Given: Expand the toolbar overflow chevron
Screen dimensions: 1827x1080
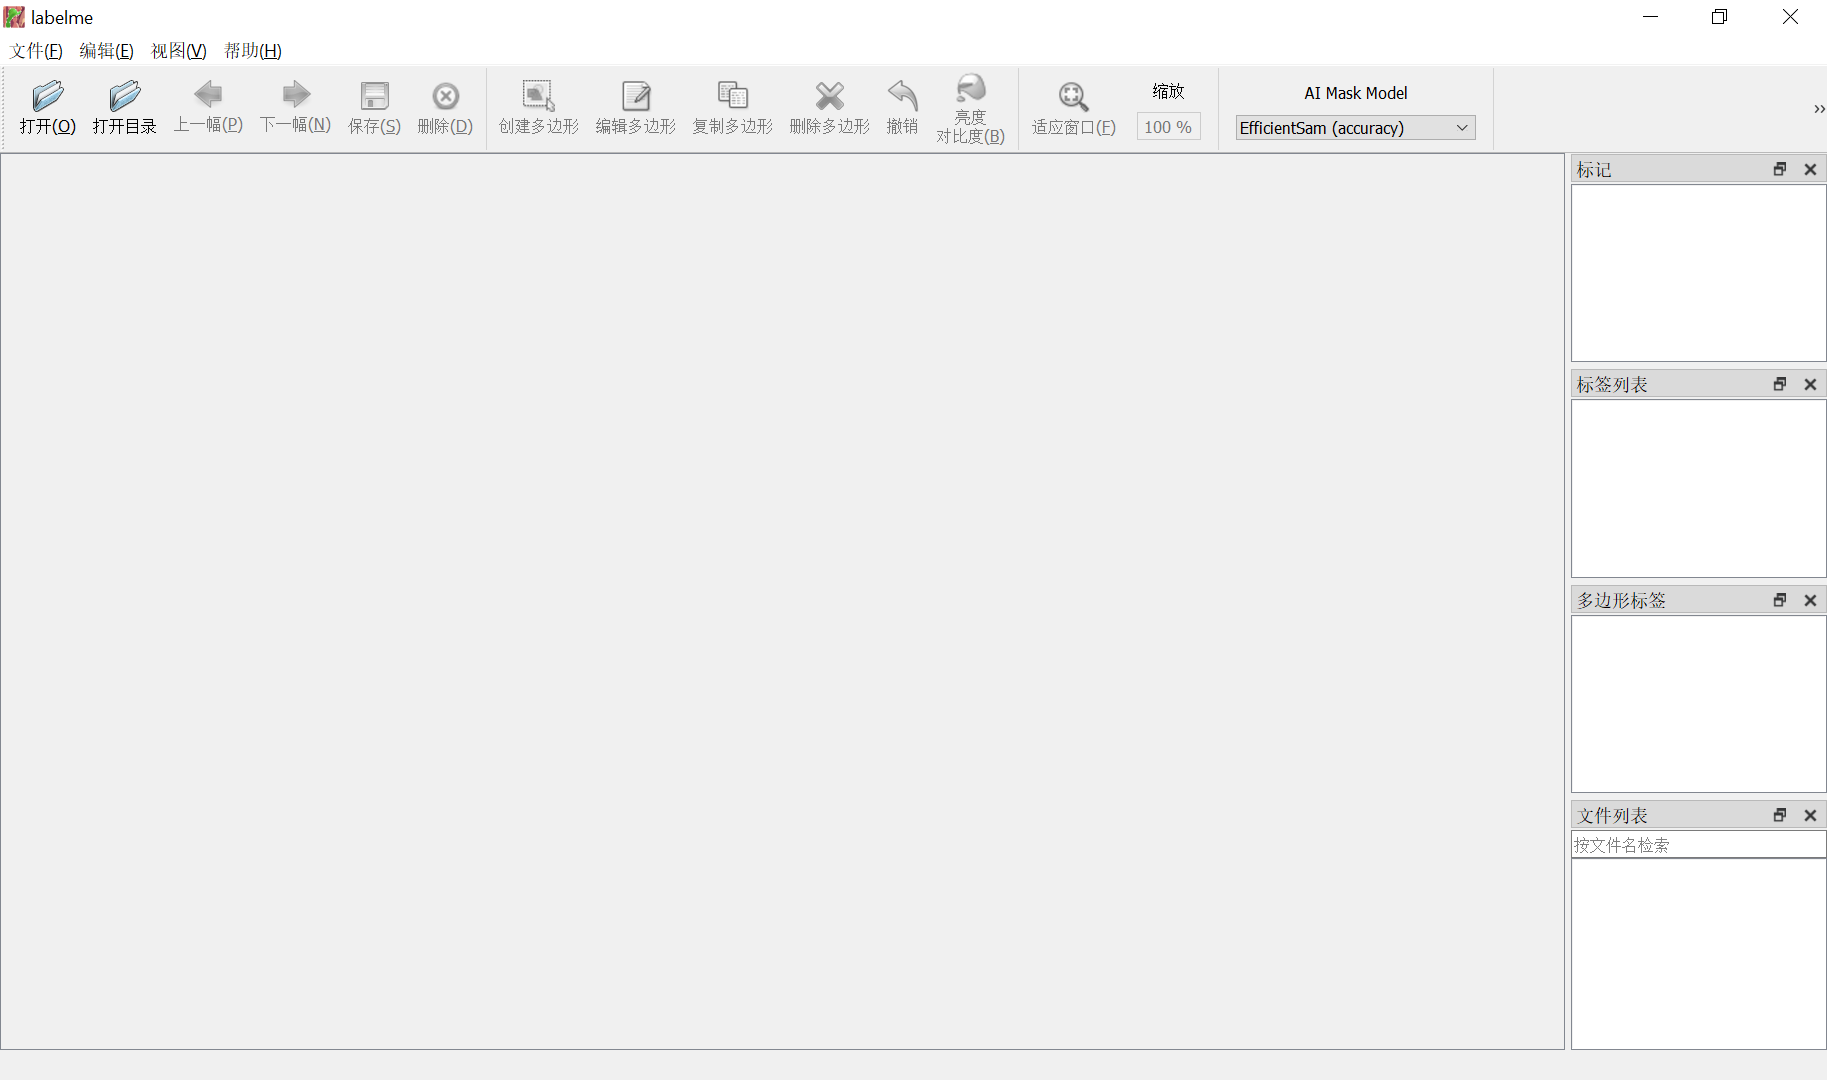Looking at the screenshot, I should click(x=1818, y=109).
